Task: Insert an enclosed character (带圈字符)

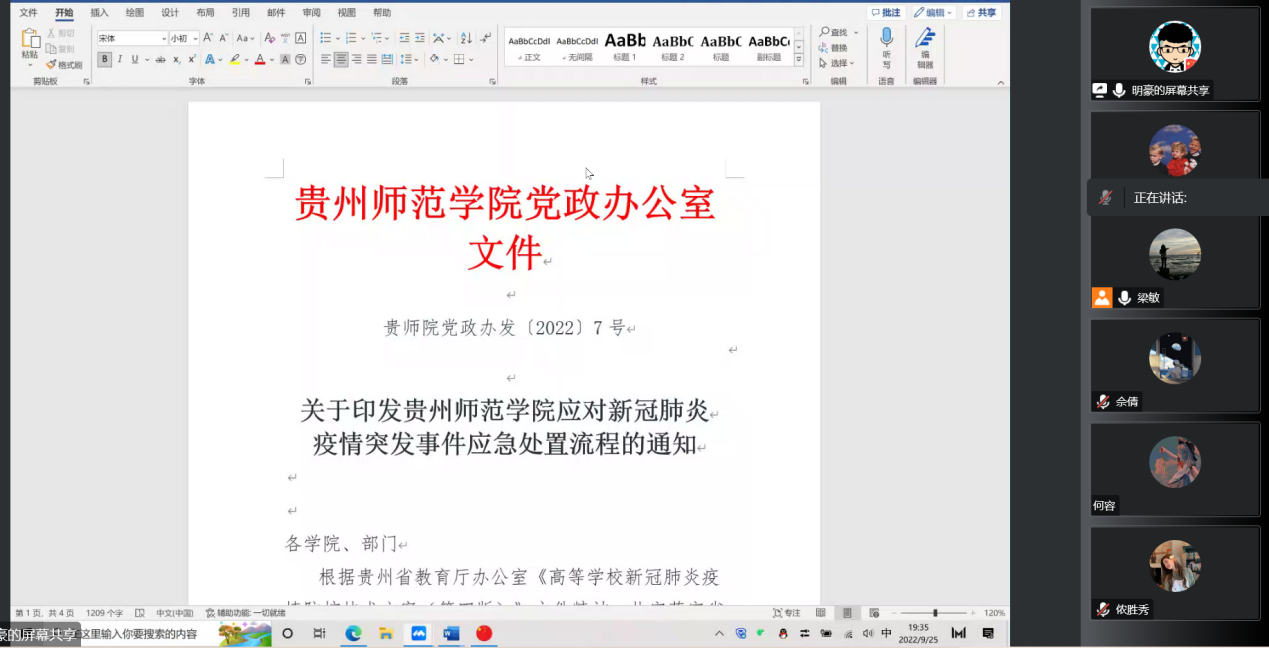Action: (x=300, y=60)
